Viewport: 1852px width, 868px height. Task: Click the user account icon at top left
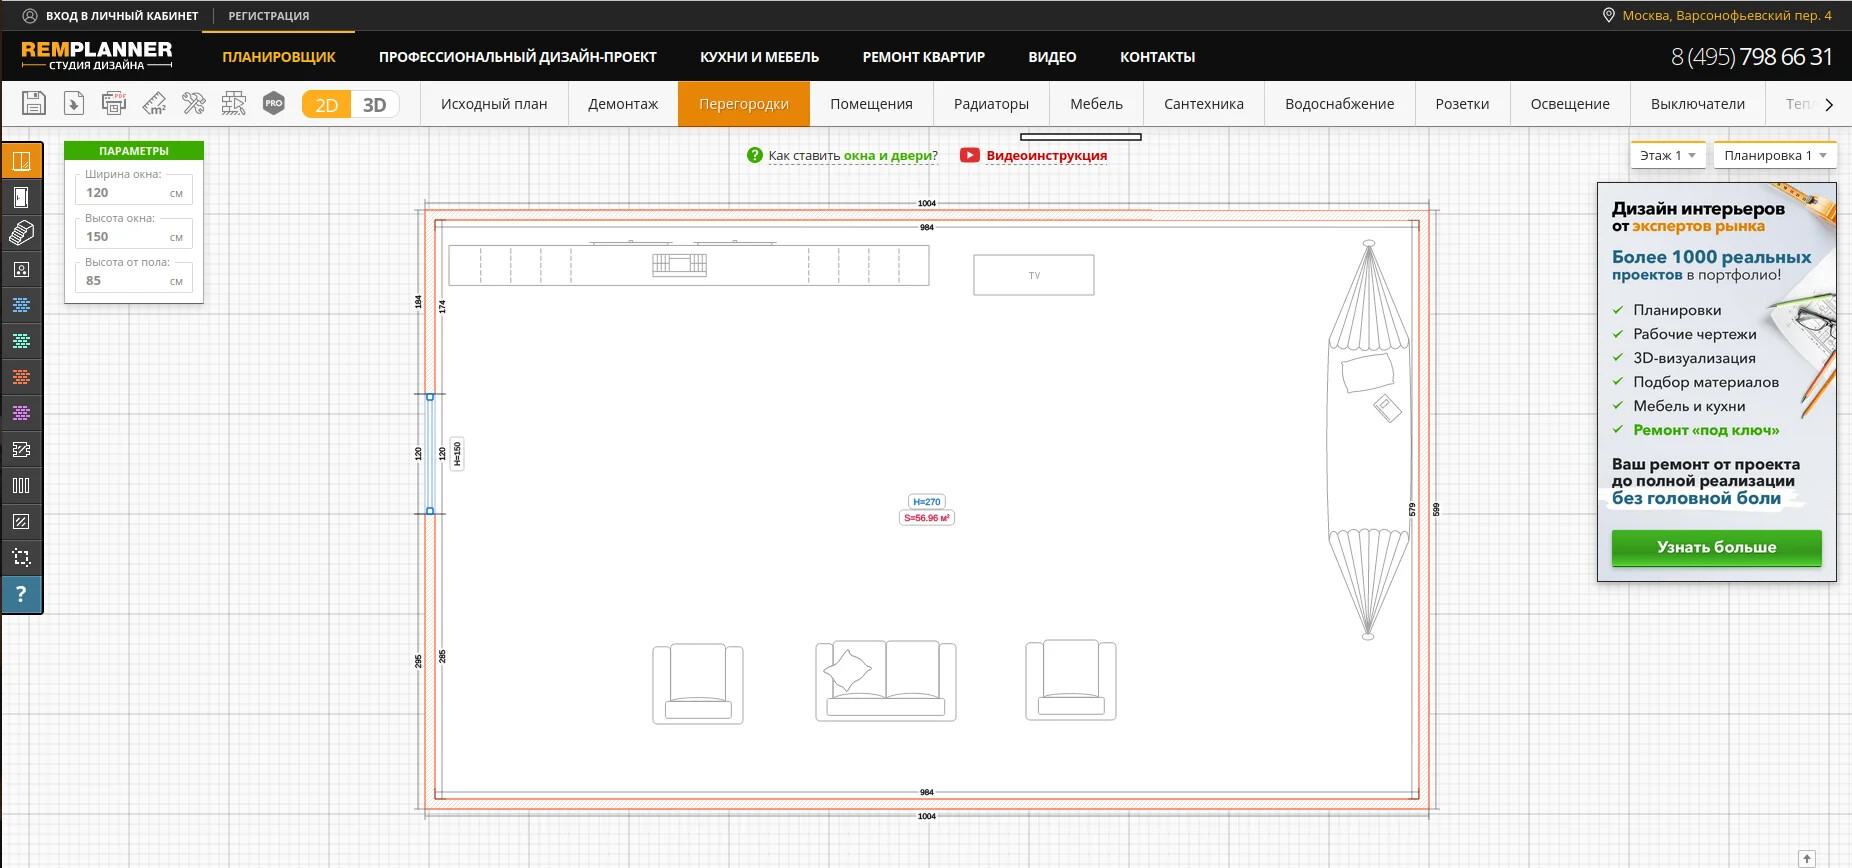pyautogui.click(x=30, y=15)
